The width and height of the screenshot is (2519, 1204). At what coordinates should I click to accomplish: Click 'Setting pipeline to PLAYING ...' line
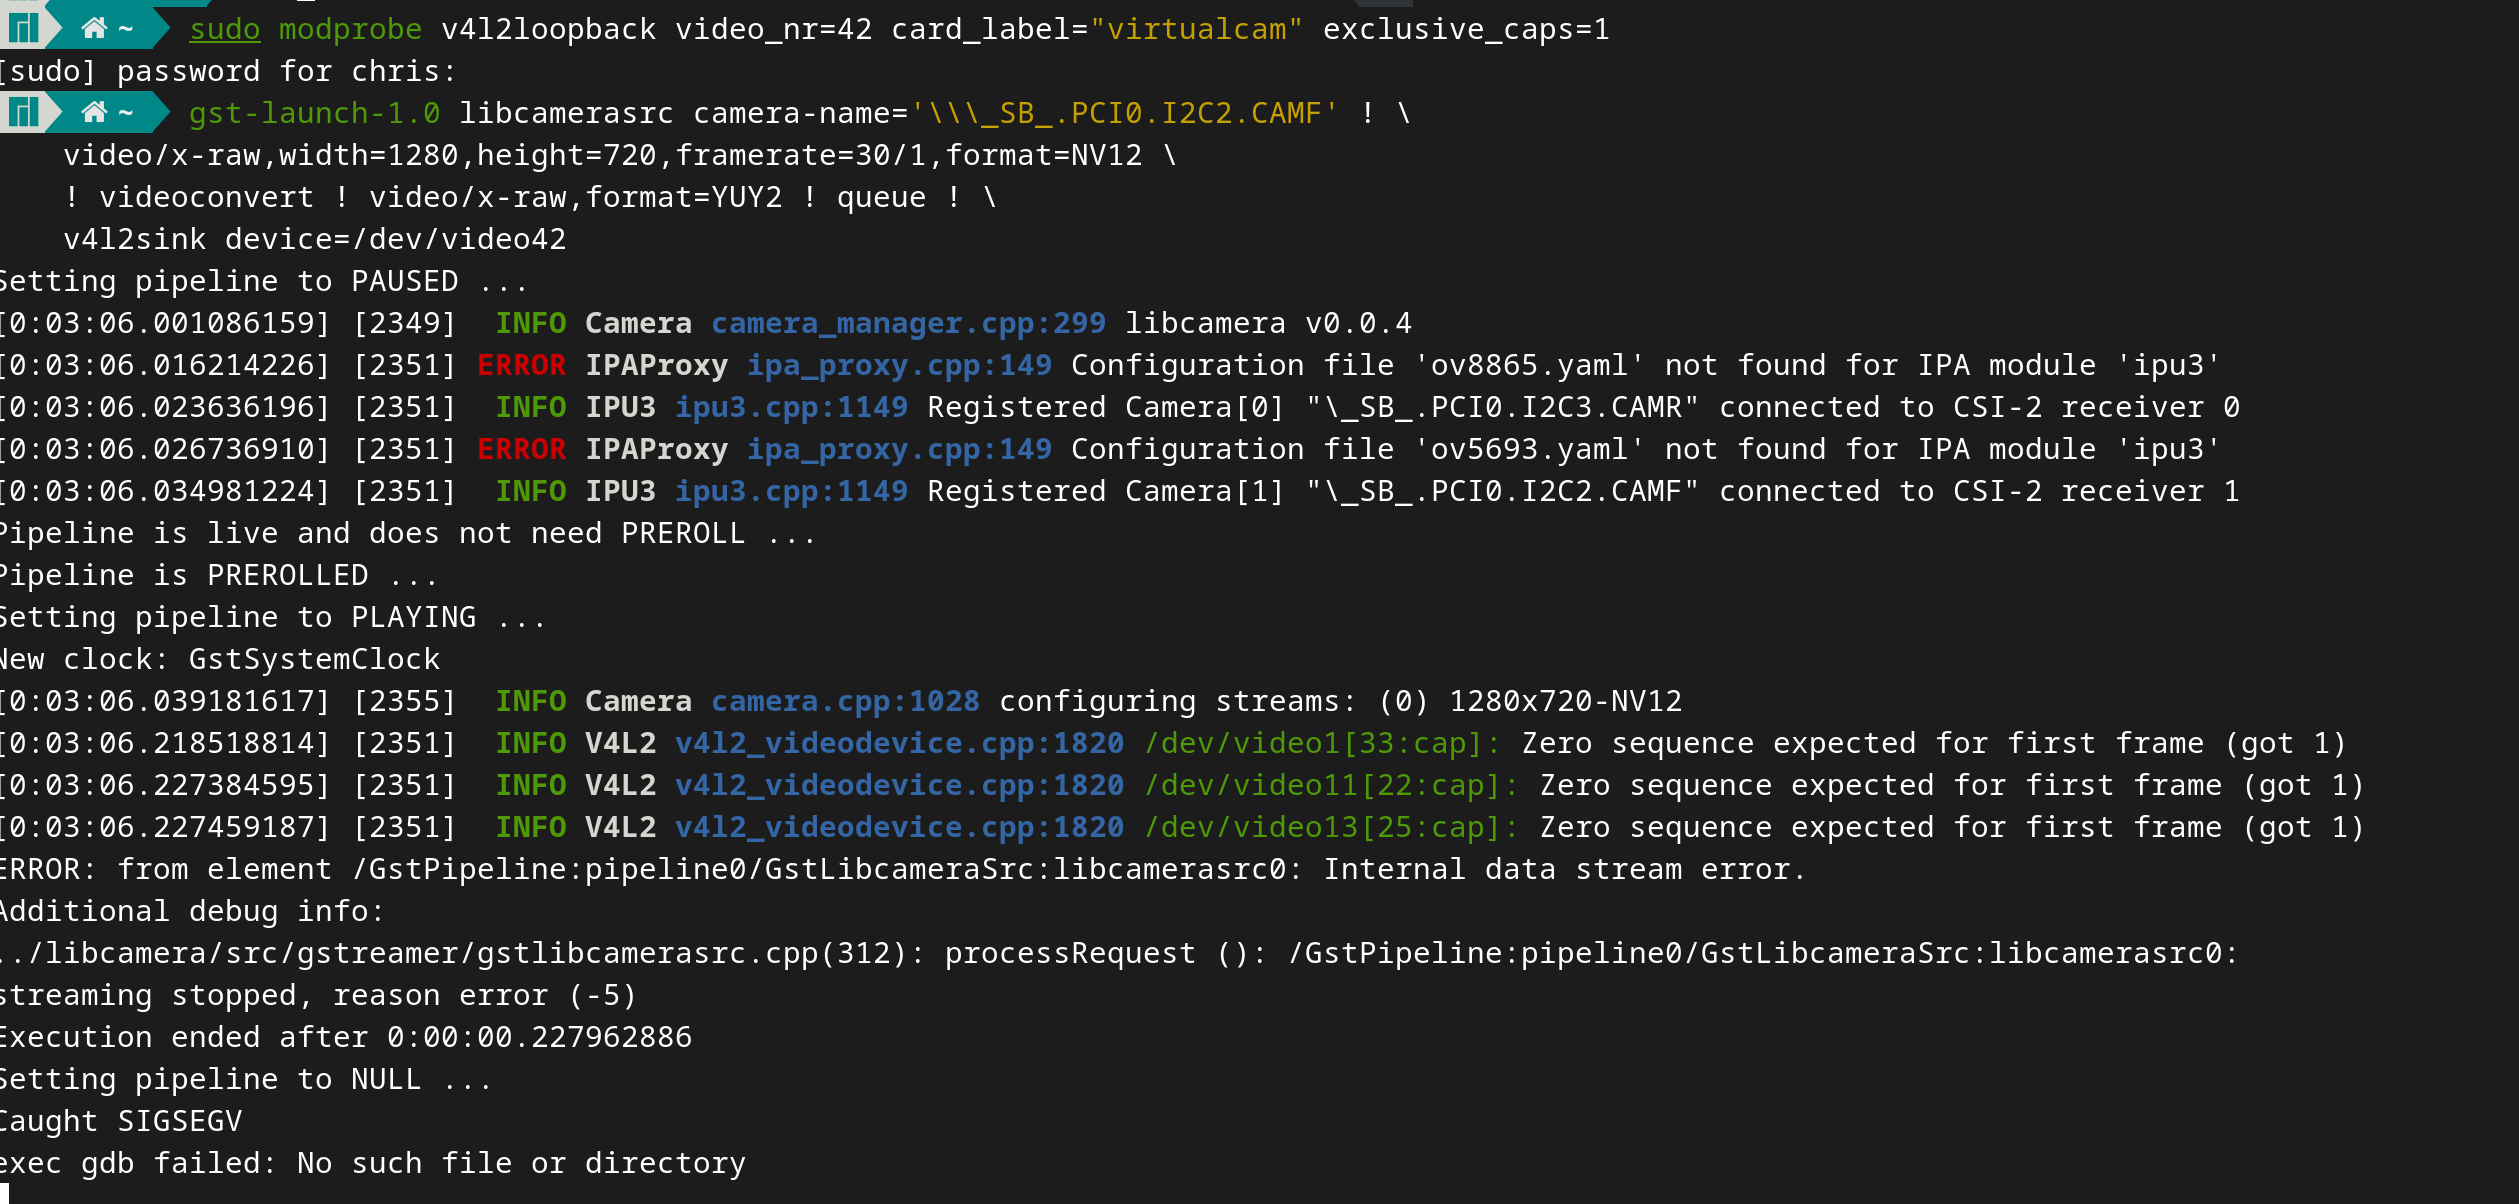272,618
